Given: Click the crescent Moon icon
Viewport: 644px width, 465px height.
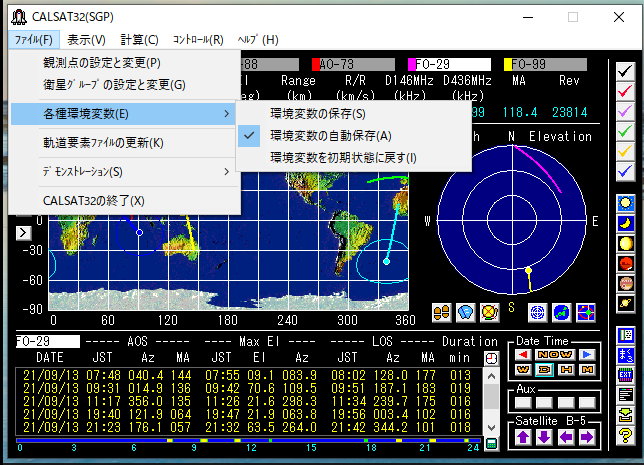Looking at the screenshot, I should [626, 223].
